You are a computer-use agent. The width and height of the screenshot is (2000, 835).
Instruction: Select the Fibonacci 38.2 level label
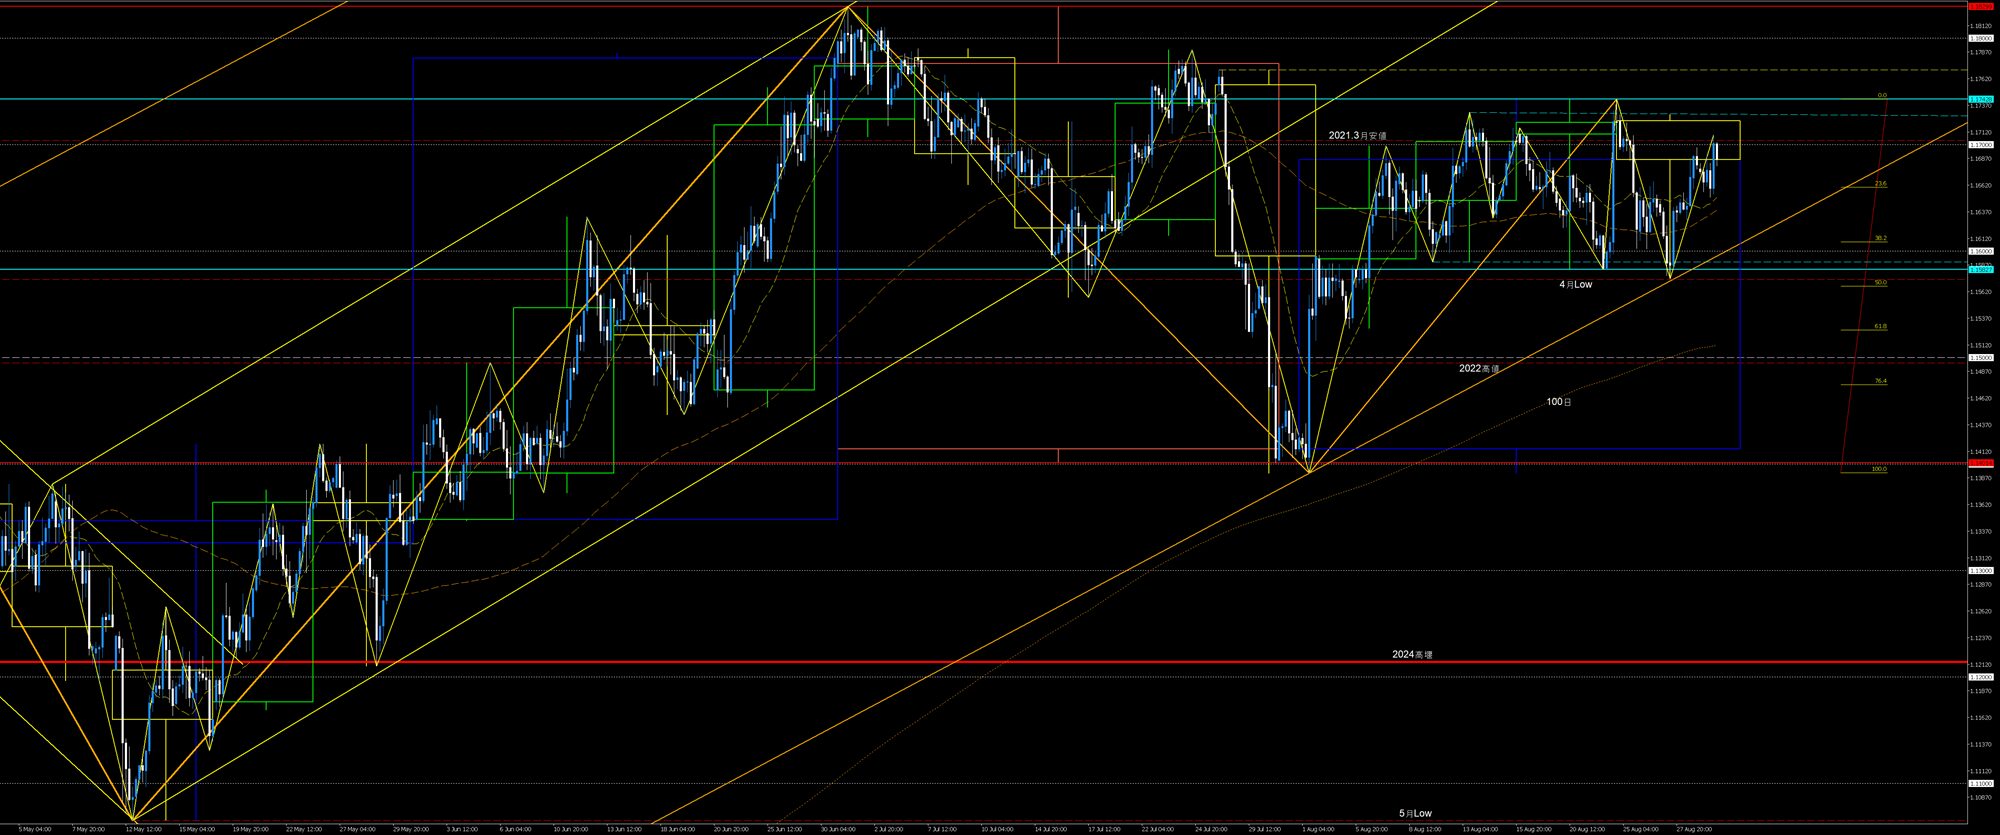point(1880,238)
